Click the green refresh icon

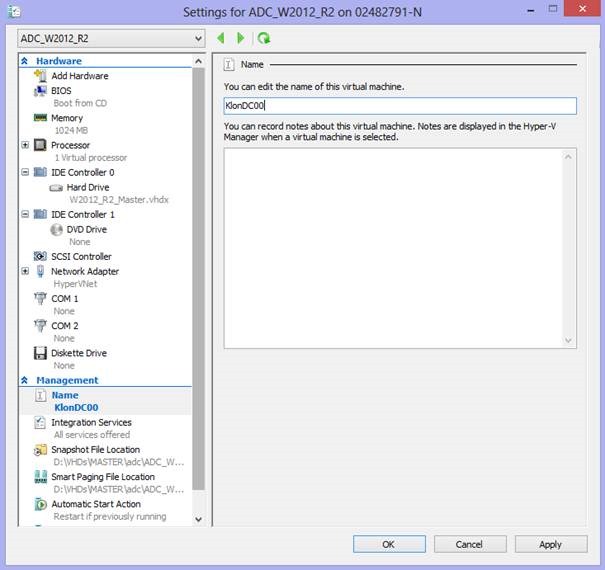click(x=264, y=38)
